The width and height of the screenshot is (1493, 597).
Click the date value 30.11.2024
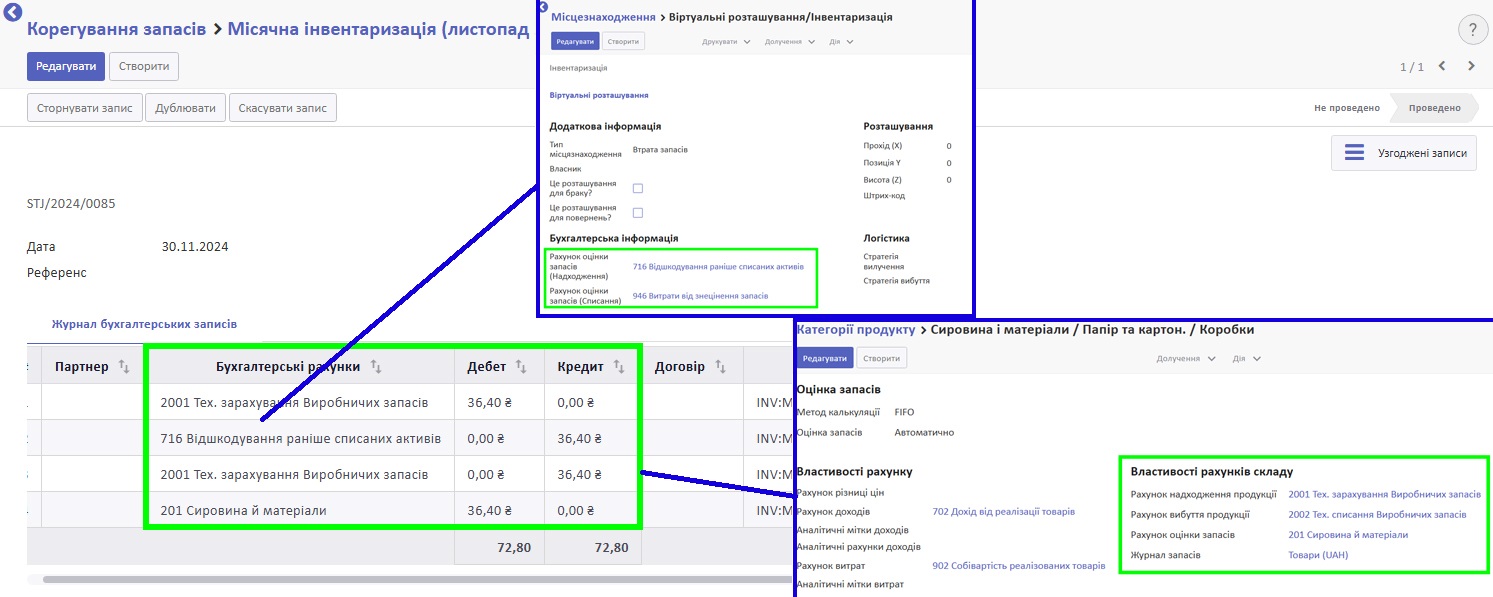point(195,247)
